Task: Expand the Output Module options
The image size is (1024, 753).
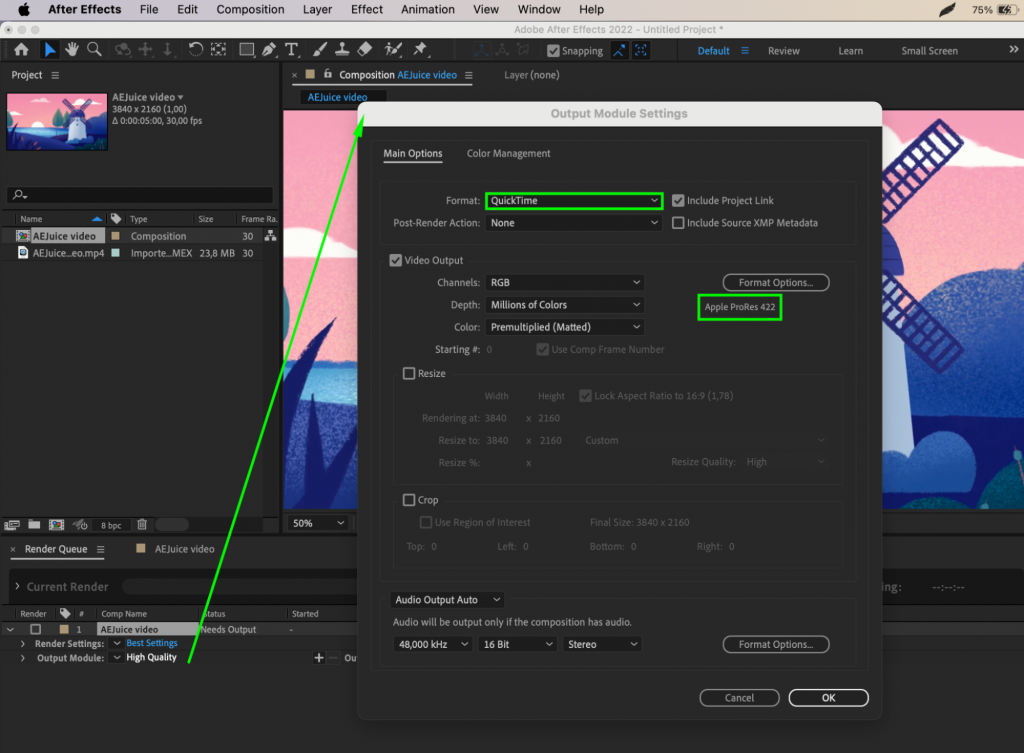Action: (x=22, y=657)
